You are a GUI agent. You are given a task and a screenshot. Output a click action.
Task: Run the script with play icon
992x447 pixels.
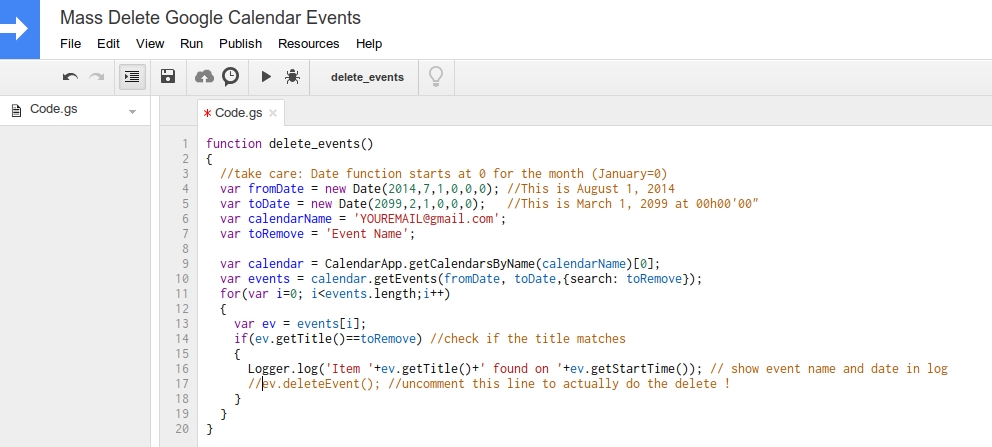pyautogui.click(x=266, y=77)
